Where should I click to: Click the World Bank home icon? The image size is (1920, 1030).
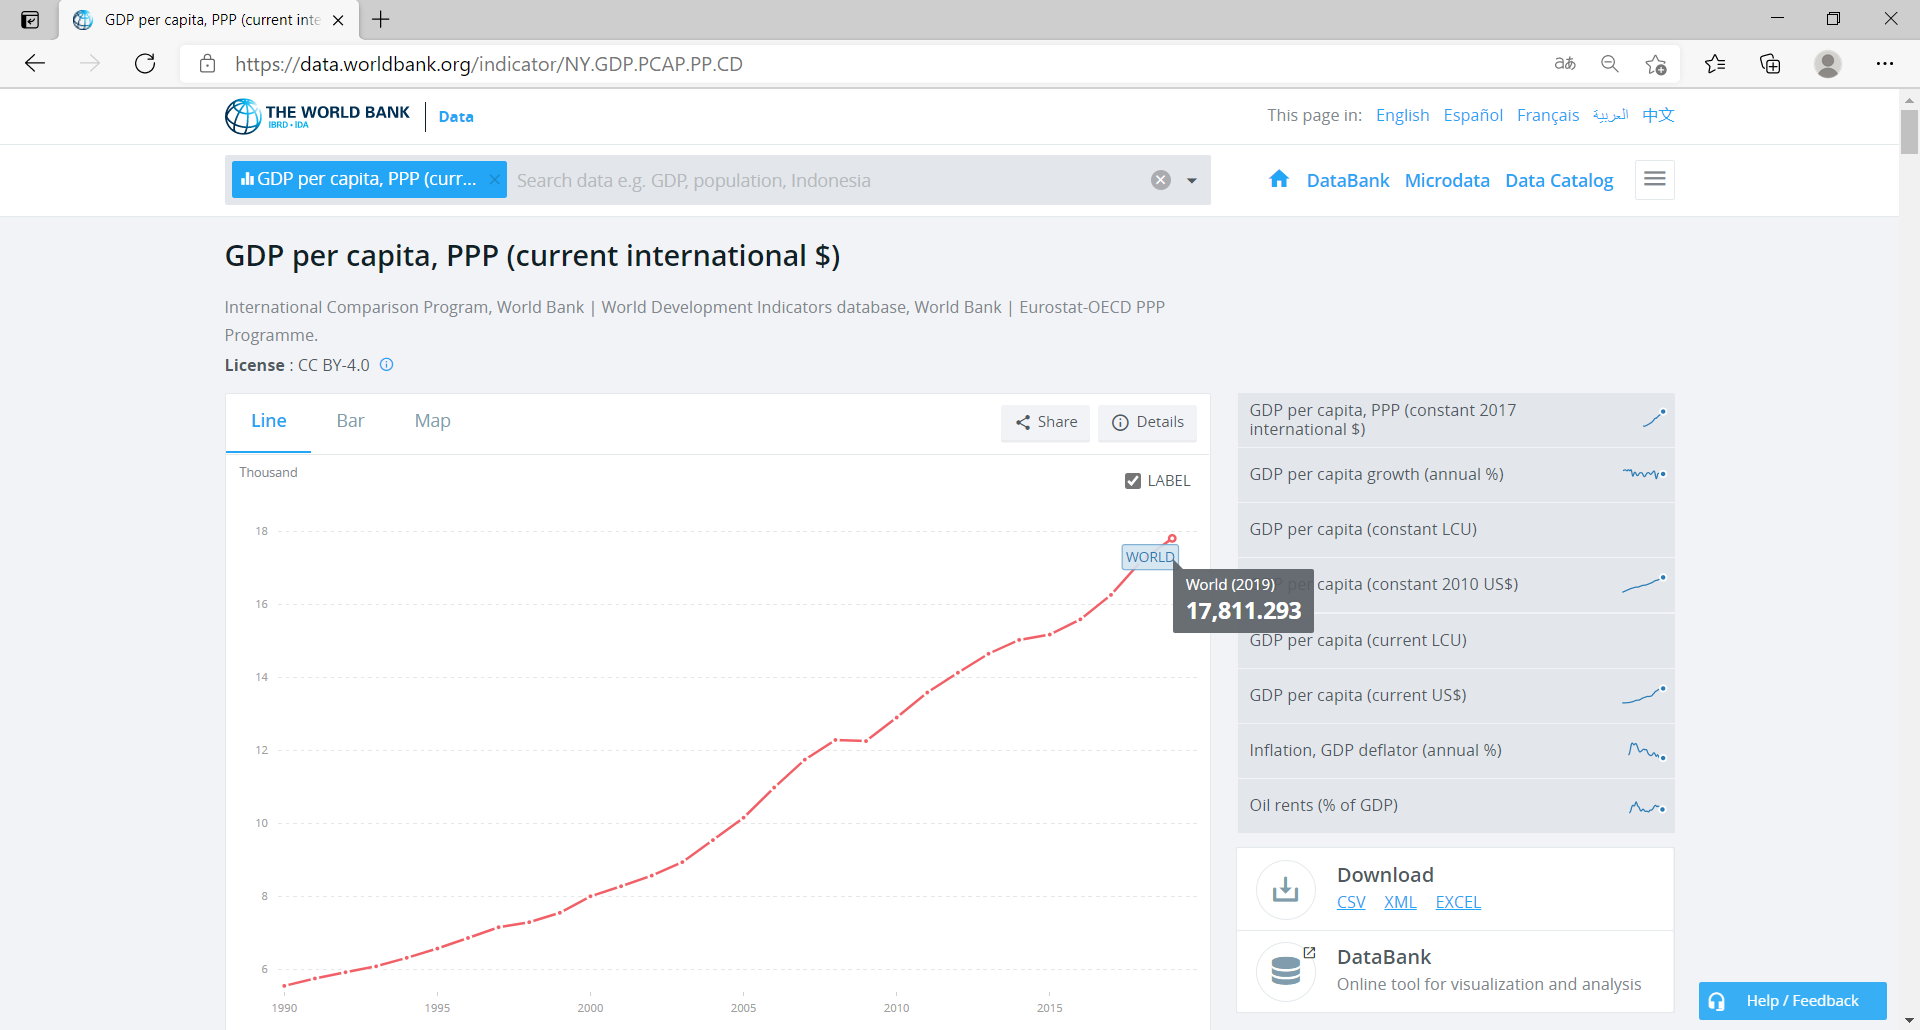[x=1278, y=180]
